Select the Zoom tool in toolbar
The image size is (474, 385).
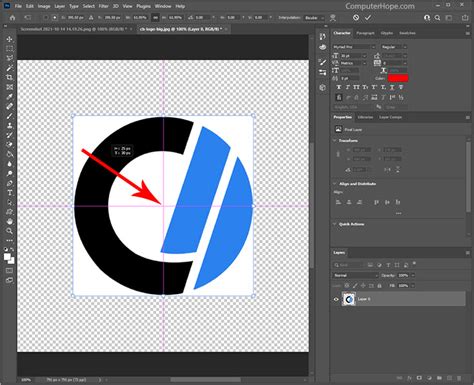tap(9, 231)
